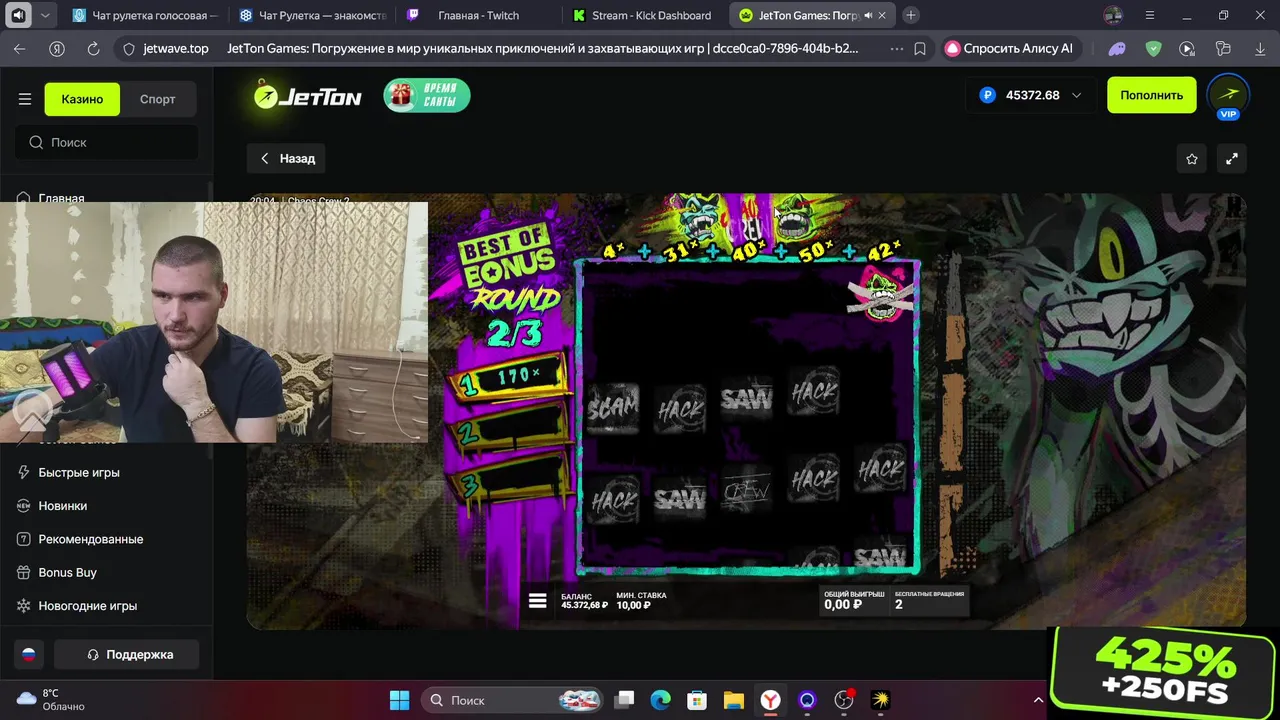Click the SCAM symbol on the reels
The image size is (1280, 720).
613,408
